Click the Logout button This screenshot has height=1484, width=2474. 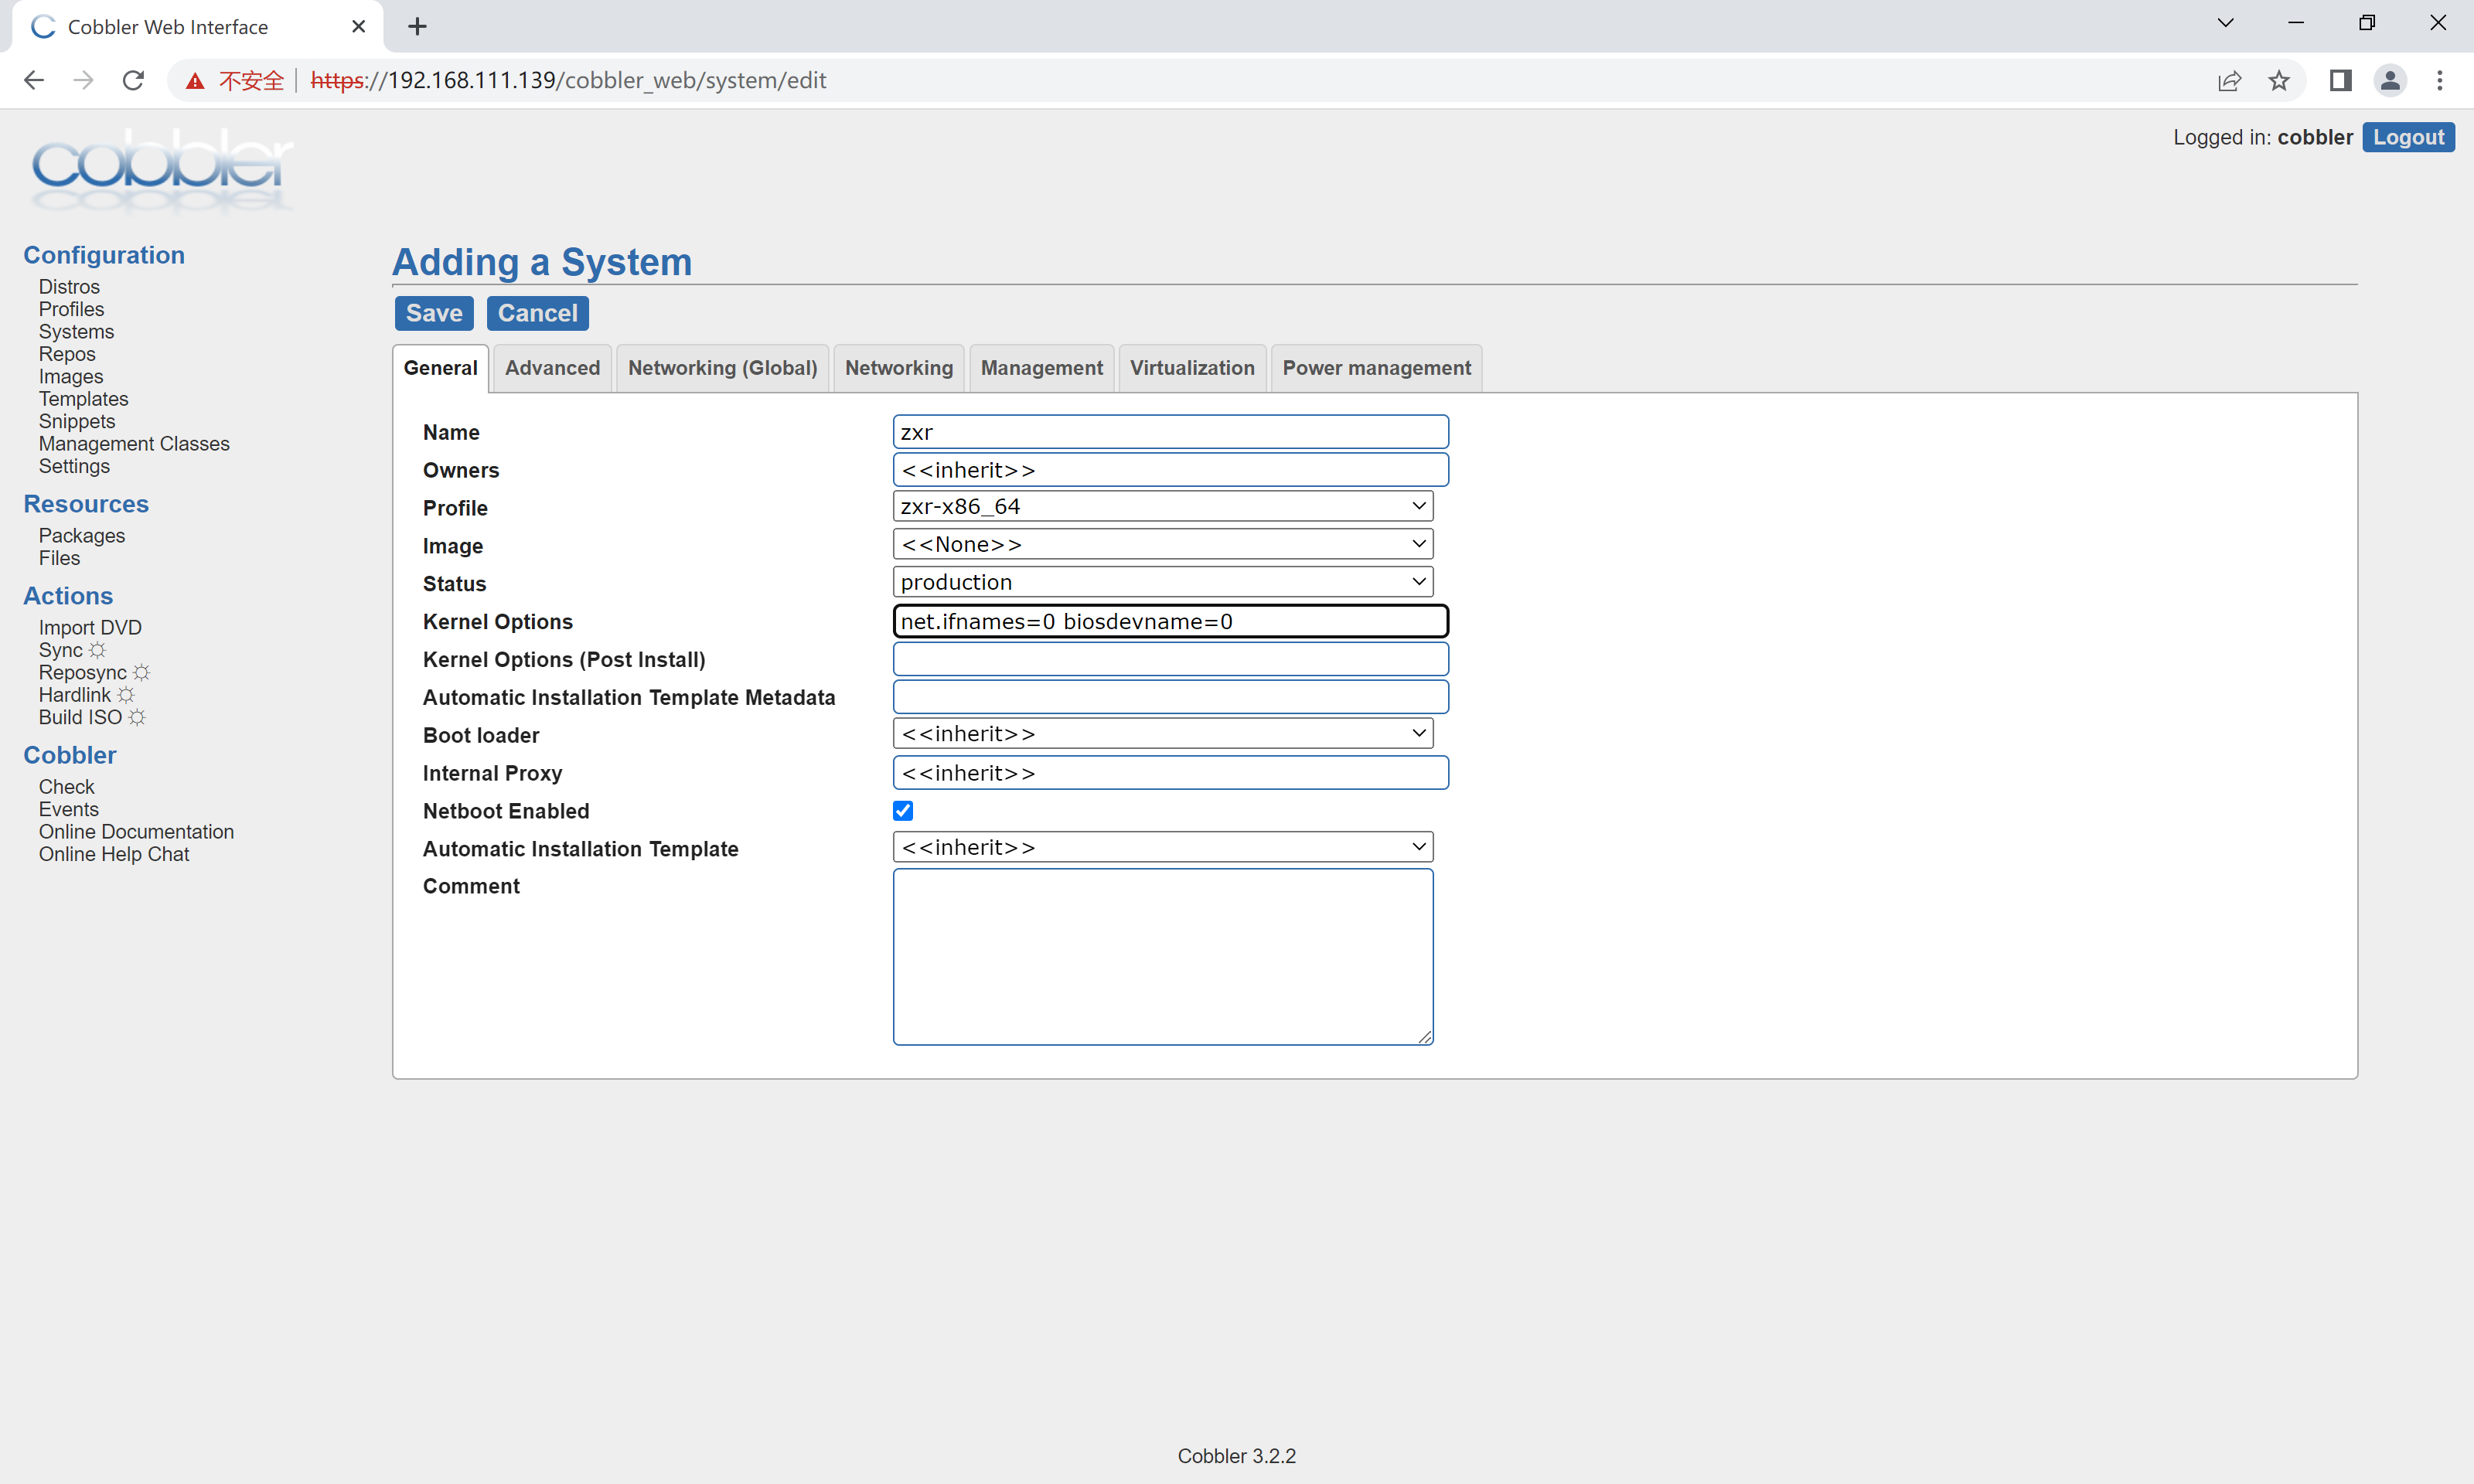(x=2408, y=137)
